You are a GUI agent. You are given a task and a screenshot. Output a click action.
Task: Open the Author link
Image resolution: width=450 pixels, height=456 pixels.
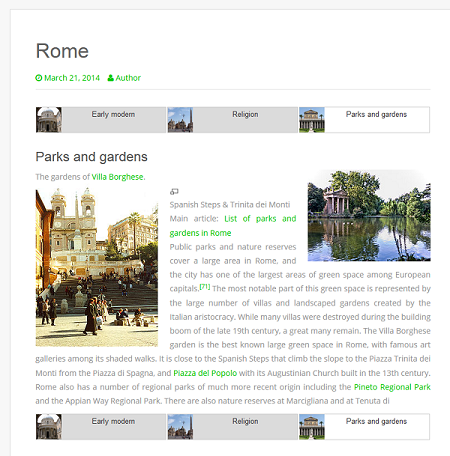click(x=128, y=78)
